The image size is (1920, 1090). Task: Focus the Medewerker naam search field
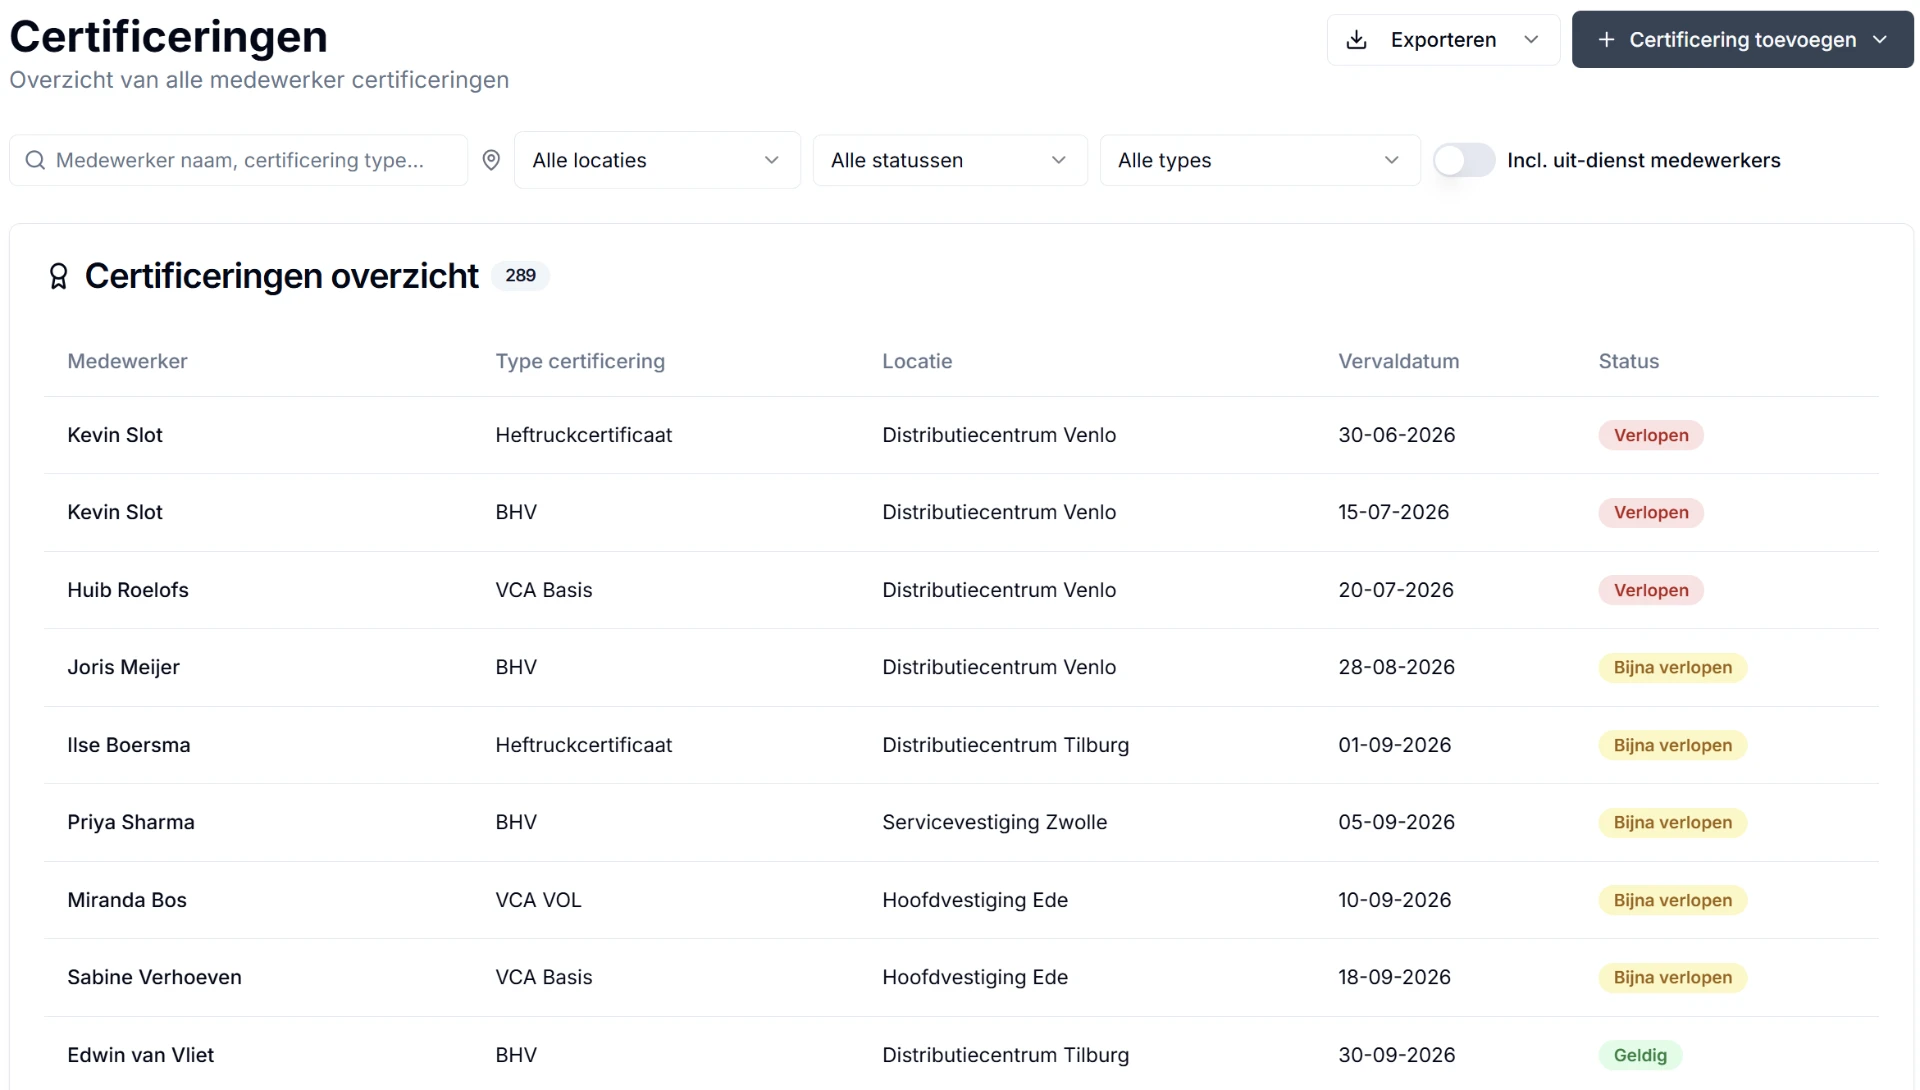(239, 160)
